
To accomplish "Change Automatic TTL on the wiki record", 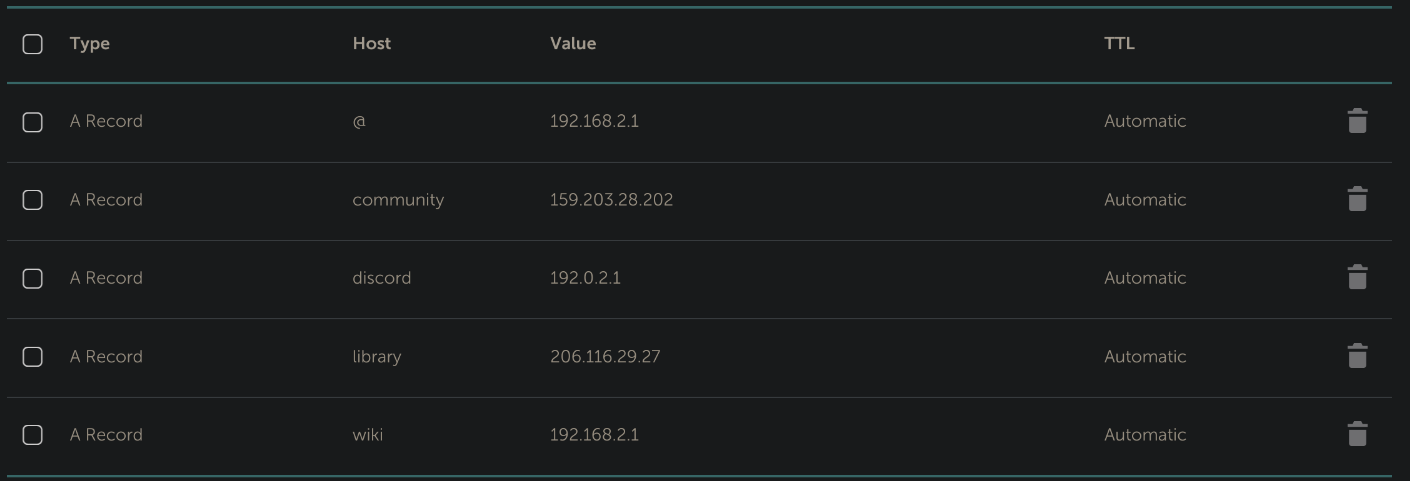I will 1145,435.
